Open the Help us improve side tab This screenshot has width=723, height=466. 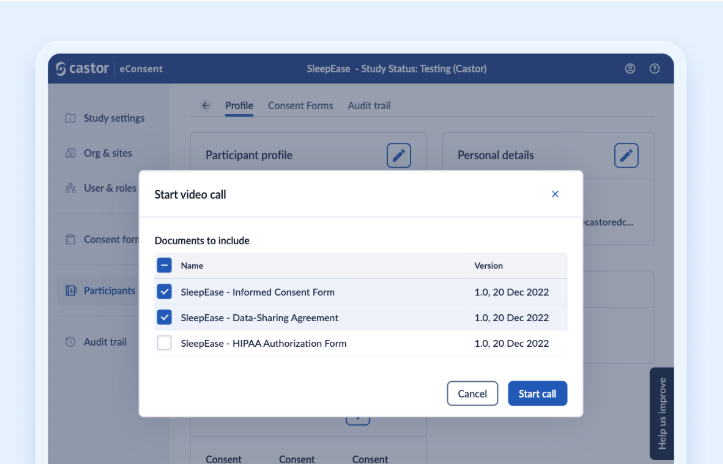pyautogui.click(x=662, y=413)
